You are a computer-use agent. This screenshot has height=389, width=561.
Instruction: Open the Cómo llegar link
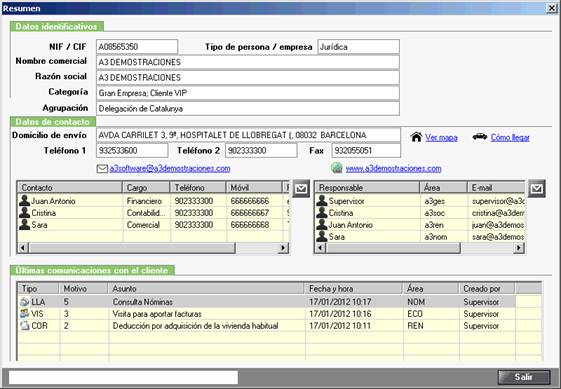(510, 137)
